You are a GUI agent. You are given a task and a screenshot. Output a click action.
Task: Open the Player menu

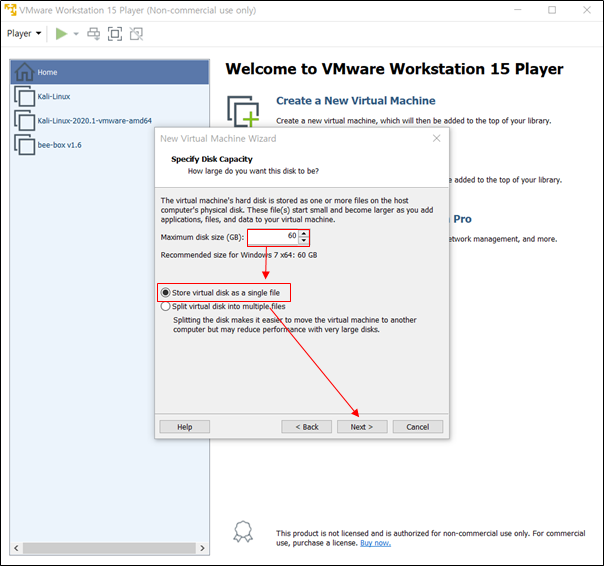click(x=24, y=34)
